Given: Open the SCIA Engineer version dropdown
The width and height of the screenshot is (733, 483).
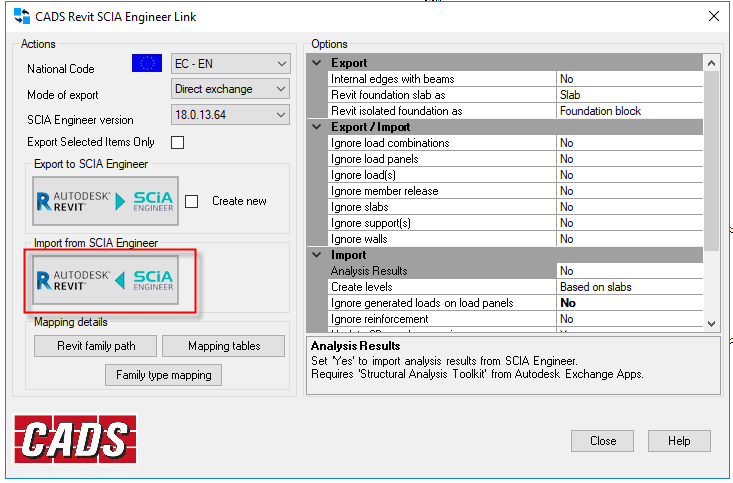Looking at the screenshot, I should (x=230, y=115).
